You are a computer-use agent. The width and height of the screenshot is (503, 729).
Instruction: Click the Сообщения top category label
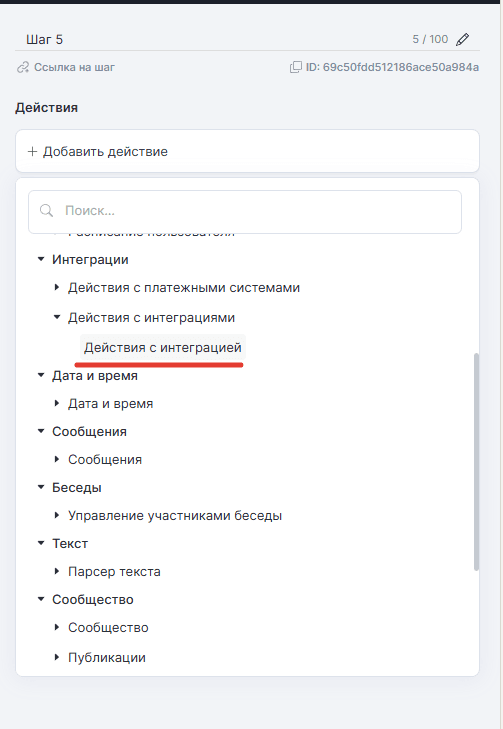click(x=89, y=431)
